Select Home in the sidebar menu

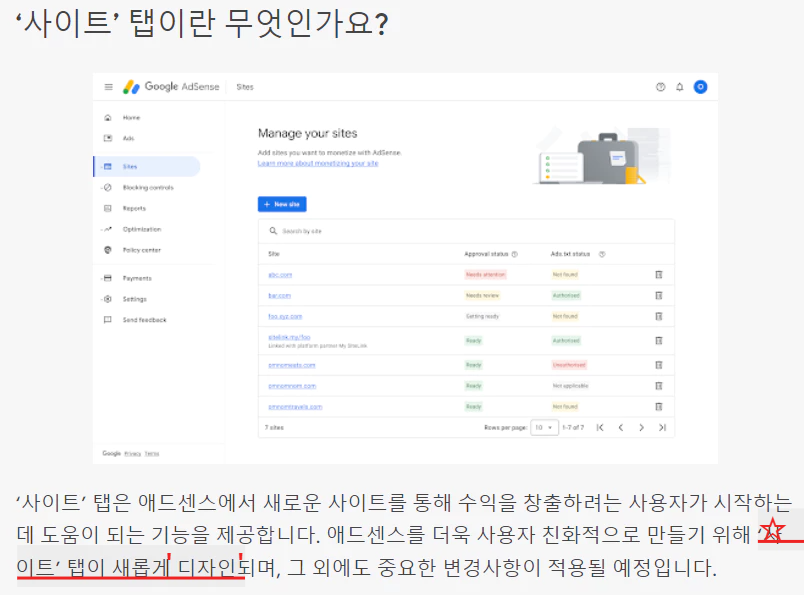click(131, 118)
